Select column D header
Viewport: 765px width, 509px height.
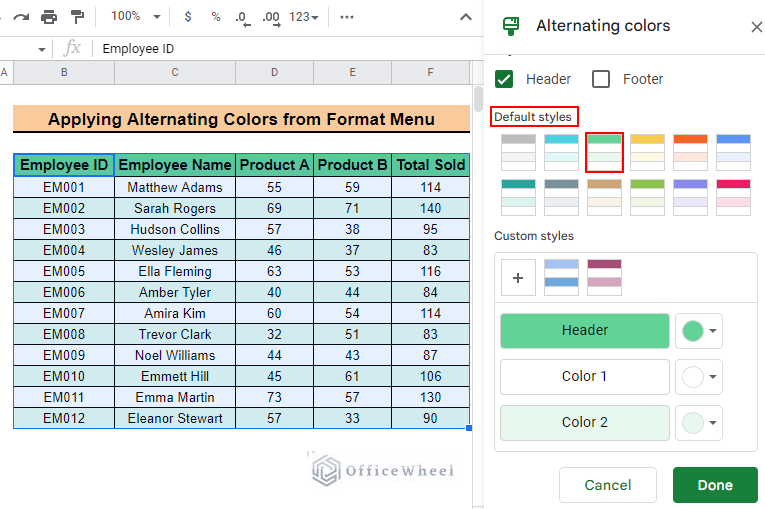(x=274, y=73)
